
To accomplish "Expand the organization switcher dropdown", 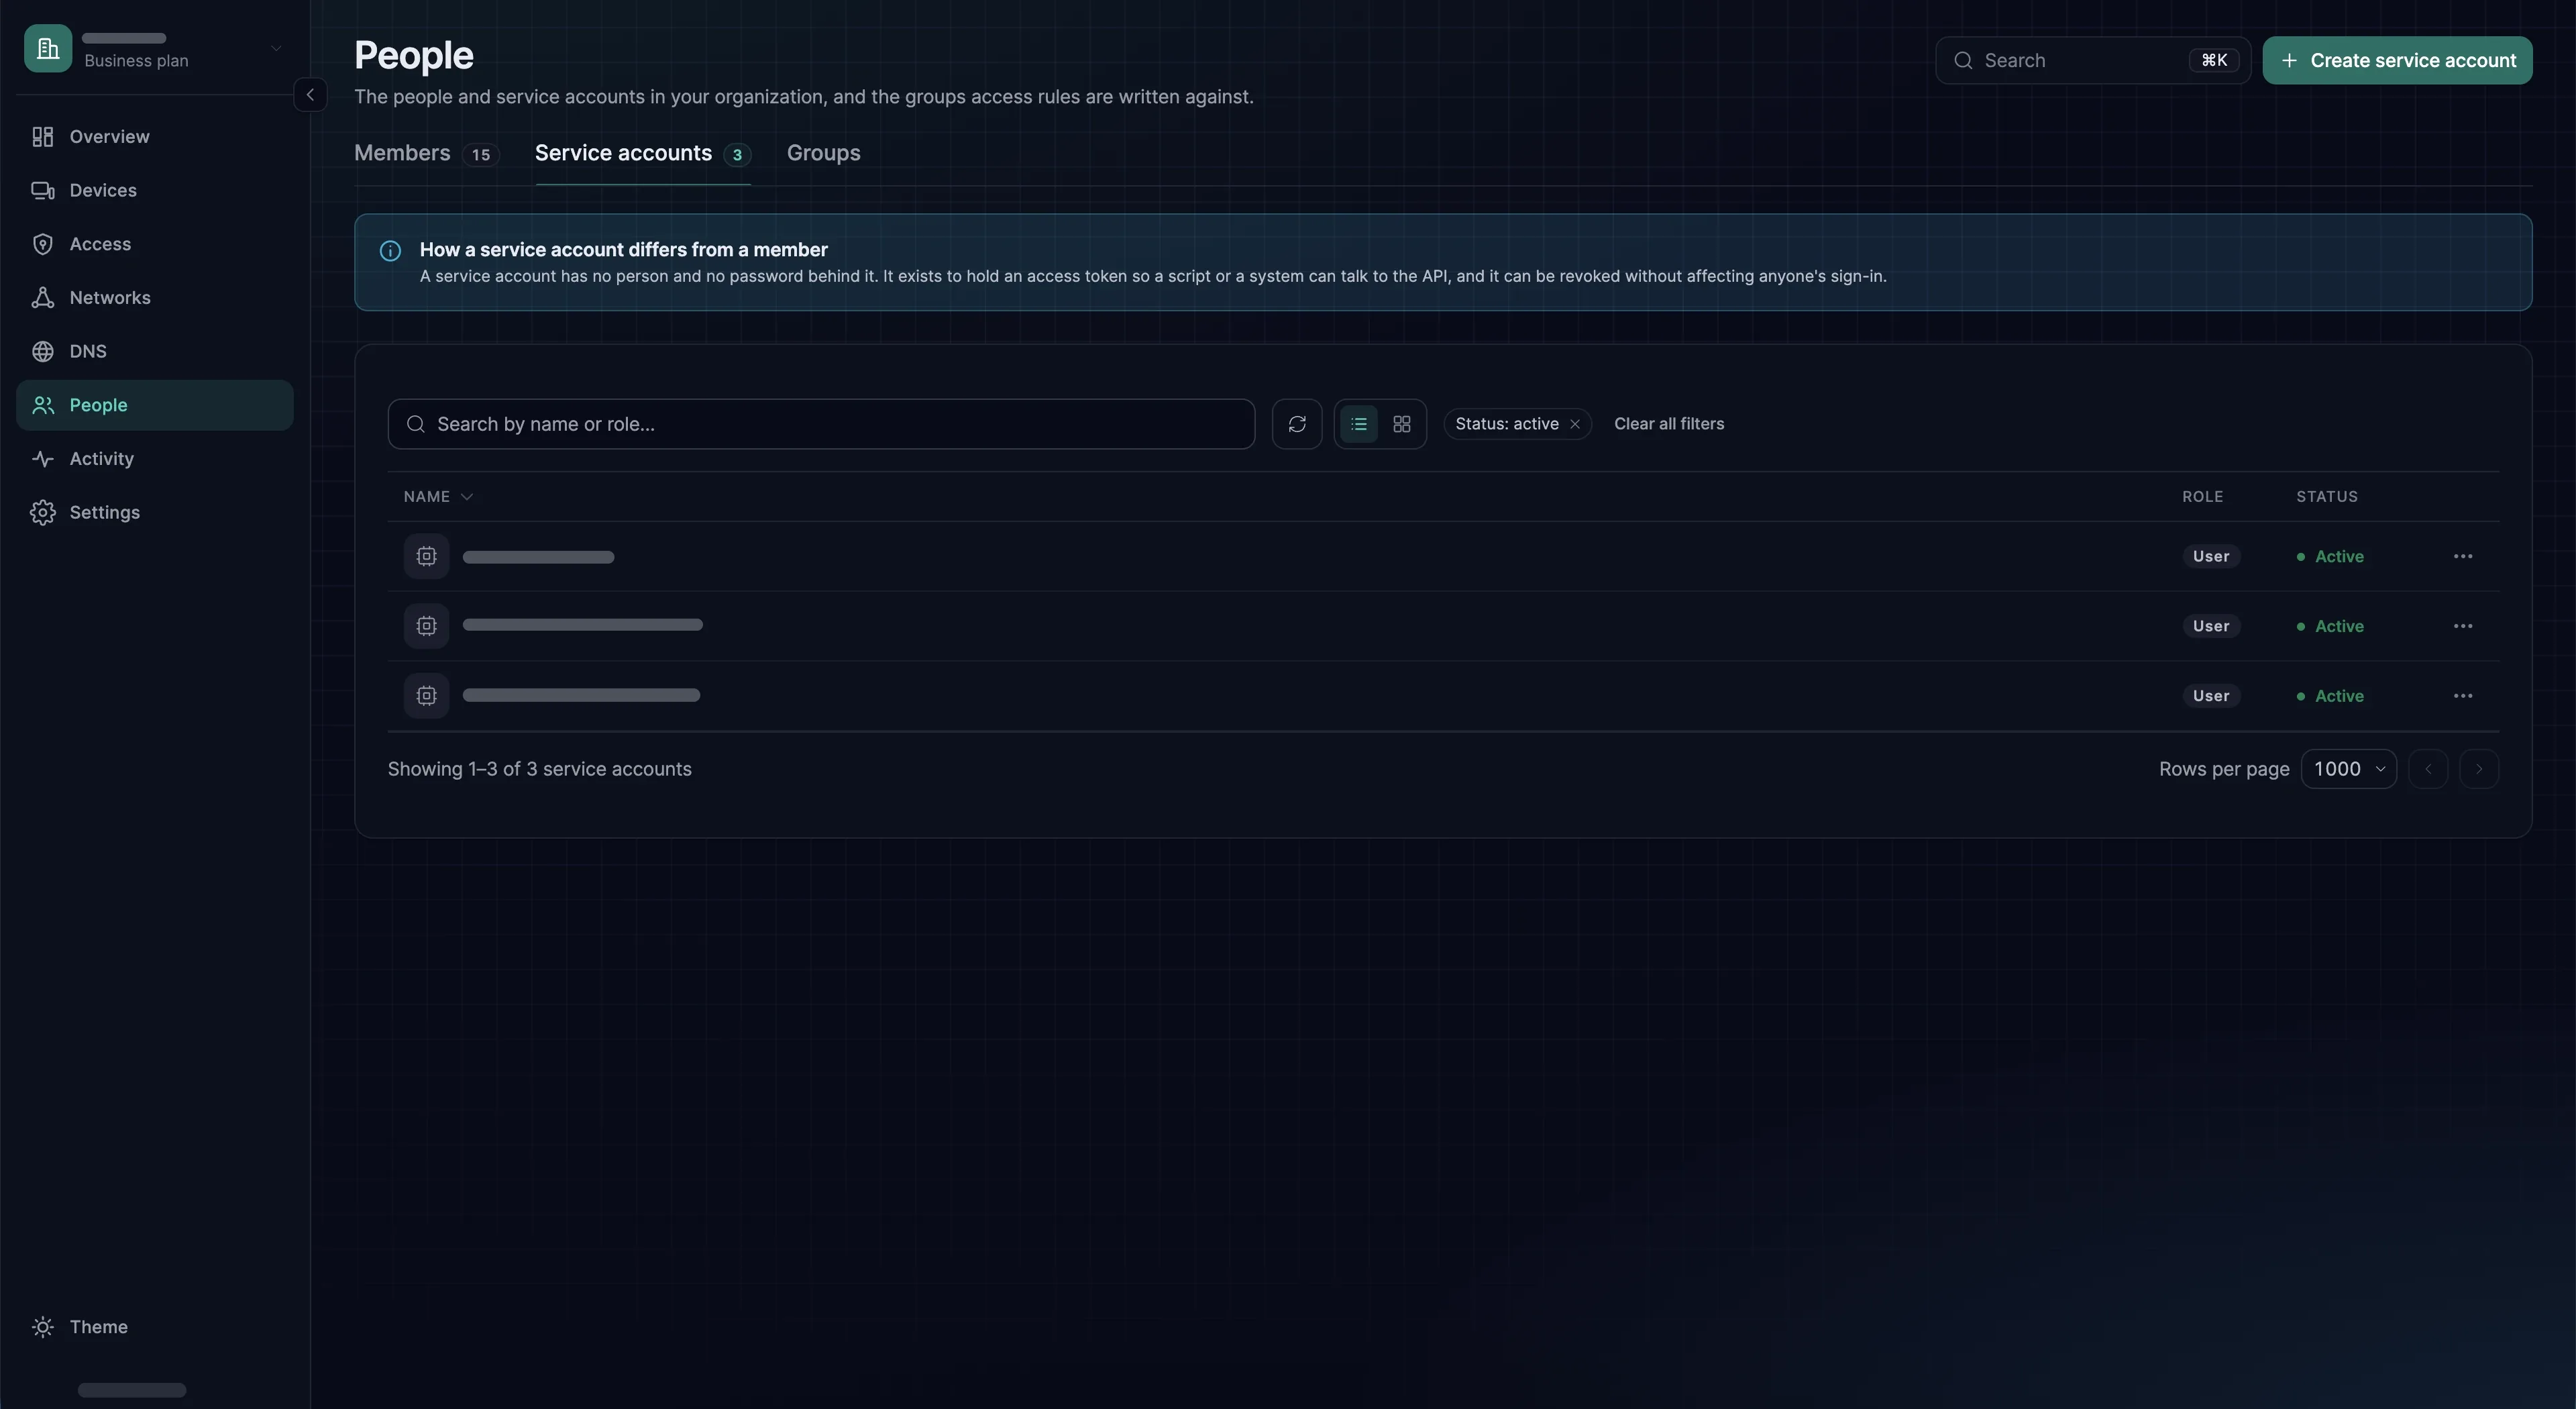I will coord(276,48).
